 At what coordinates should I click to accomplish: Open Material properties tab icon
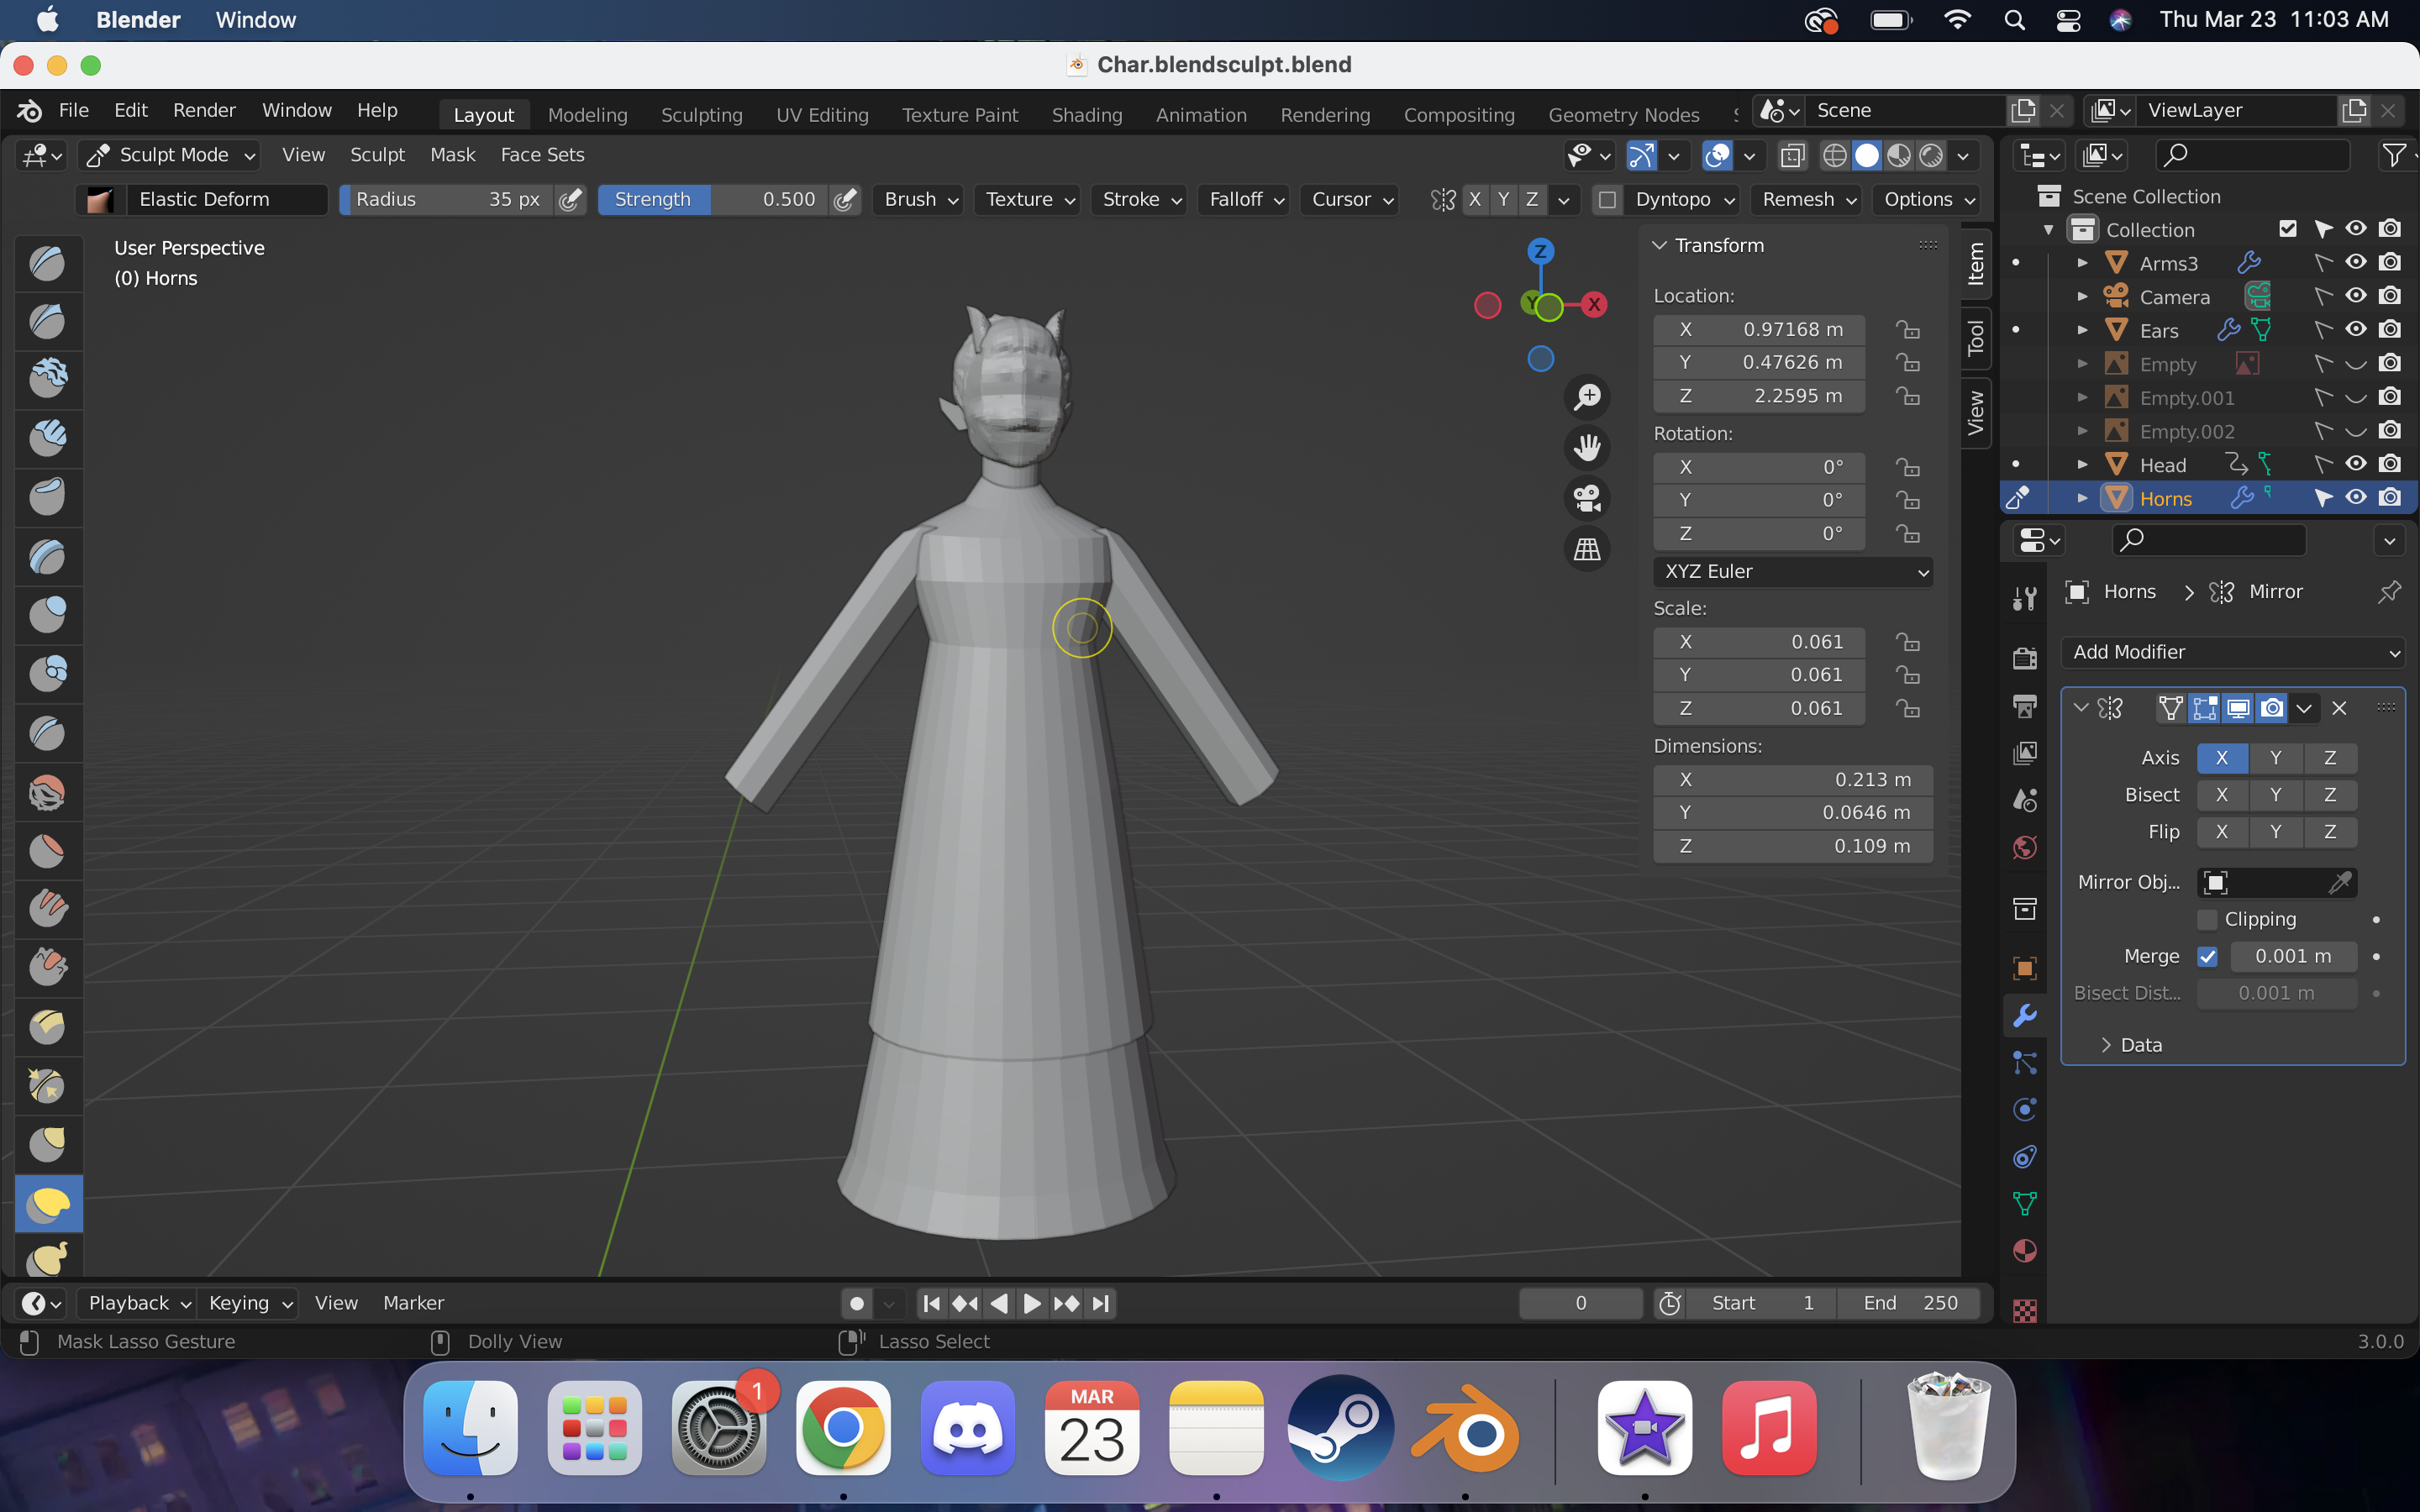coord(2025,1251)
